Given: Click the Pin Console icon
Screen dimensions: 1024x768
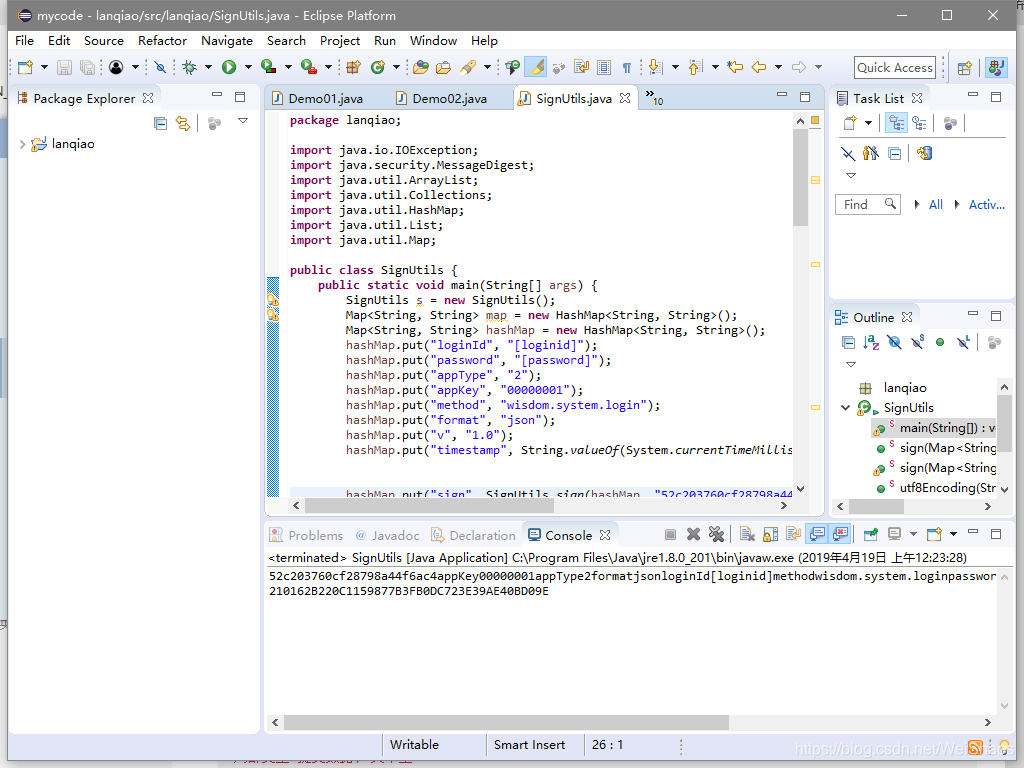Looking at the screenshot, I should pos(871,535).
